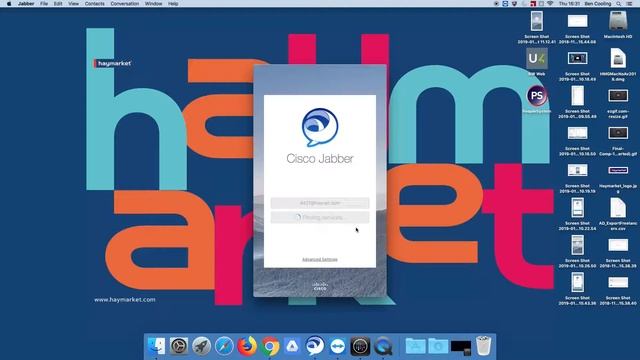
Task: Open the Jabber application menu
Action: [x=26, y=4]
